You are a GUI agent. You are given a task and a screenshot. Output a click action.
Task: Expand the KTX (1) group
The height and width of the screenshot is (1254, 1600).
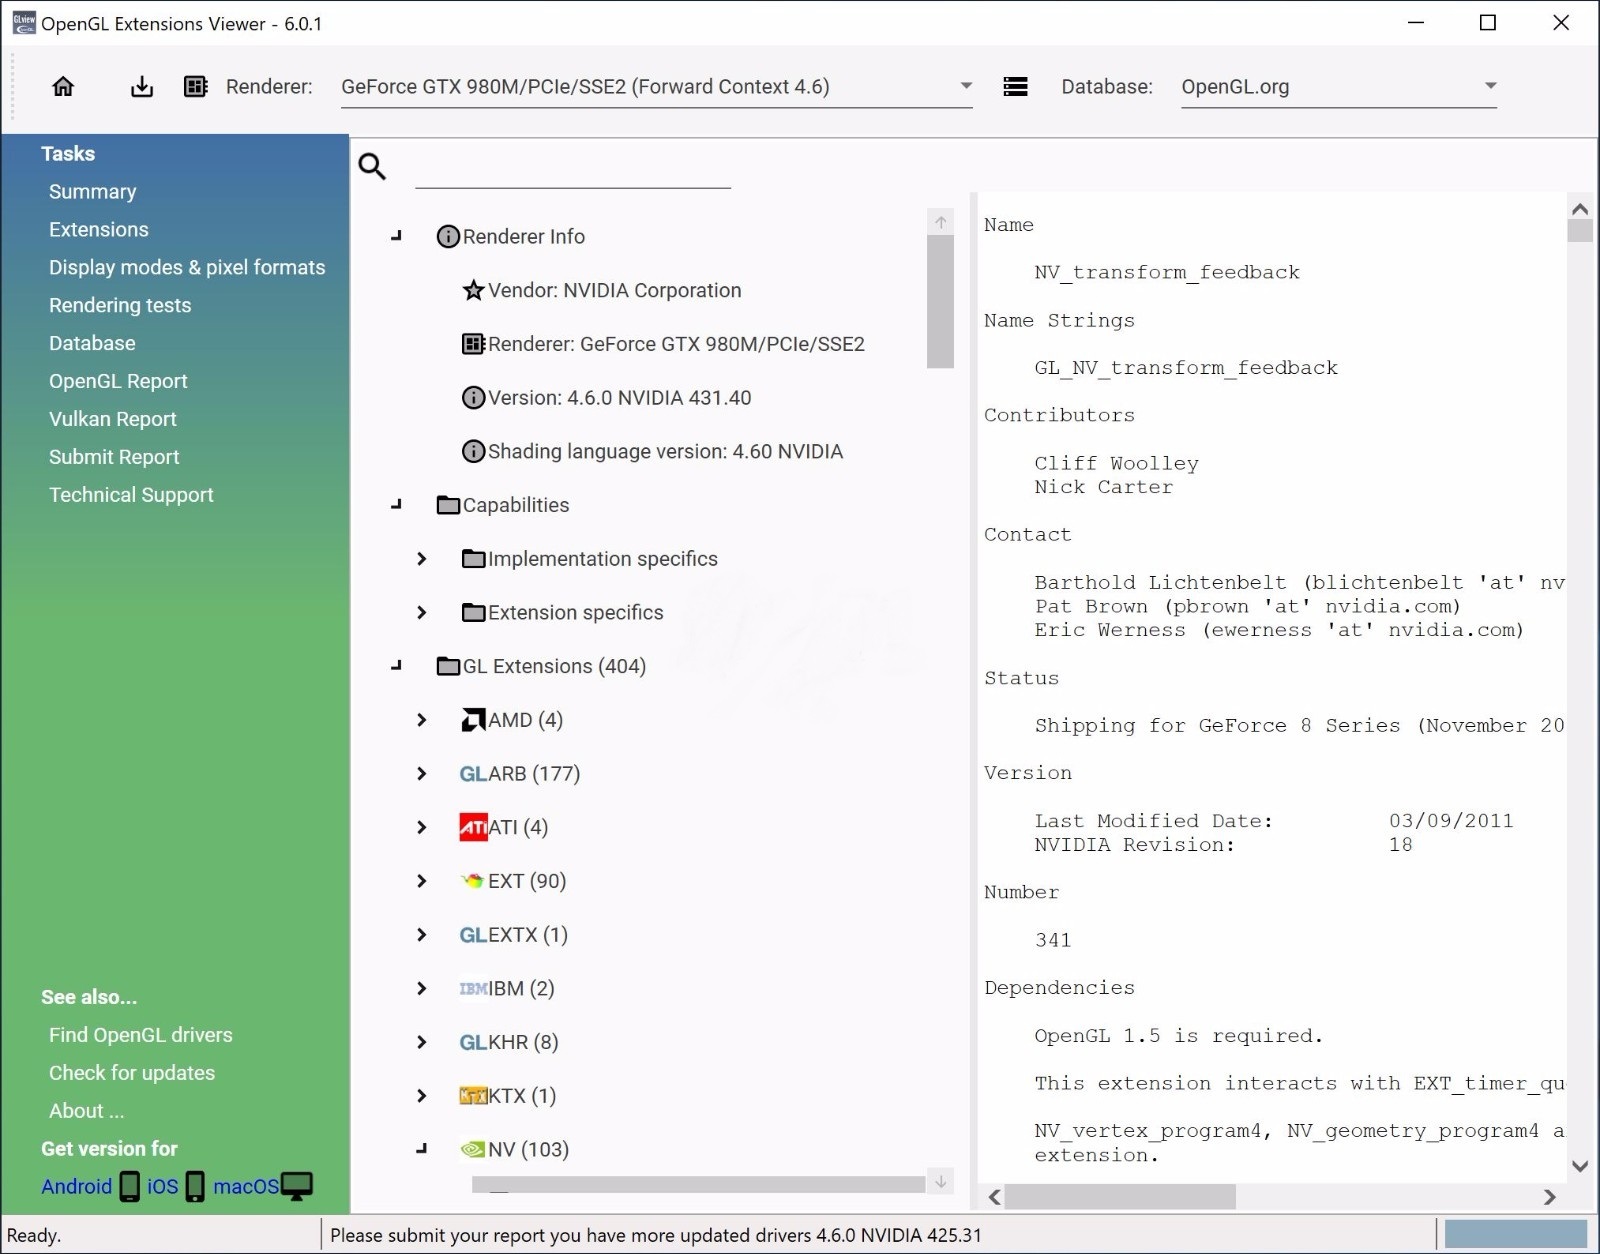pos(422,1096)
